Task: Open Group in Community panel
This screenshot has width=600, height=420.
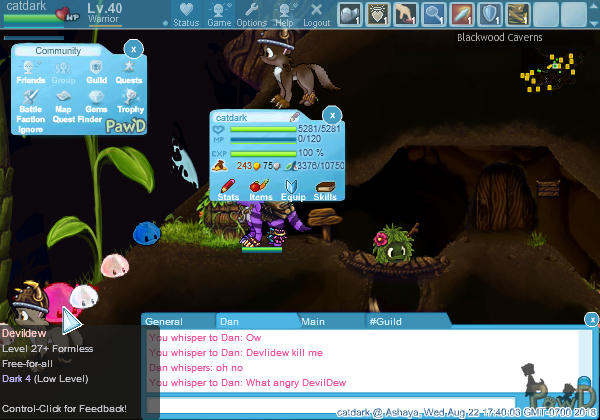Action: (x=64, y=73)
